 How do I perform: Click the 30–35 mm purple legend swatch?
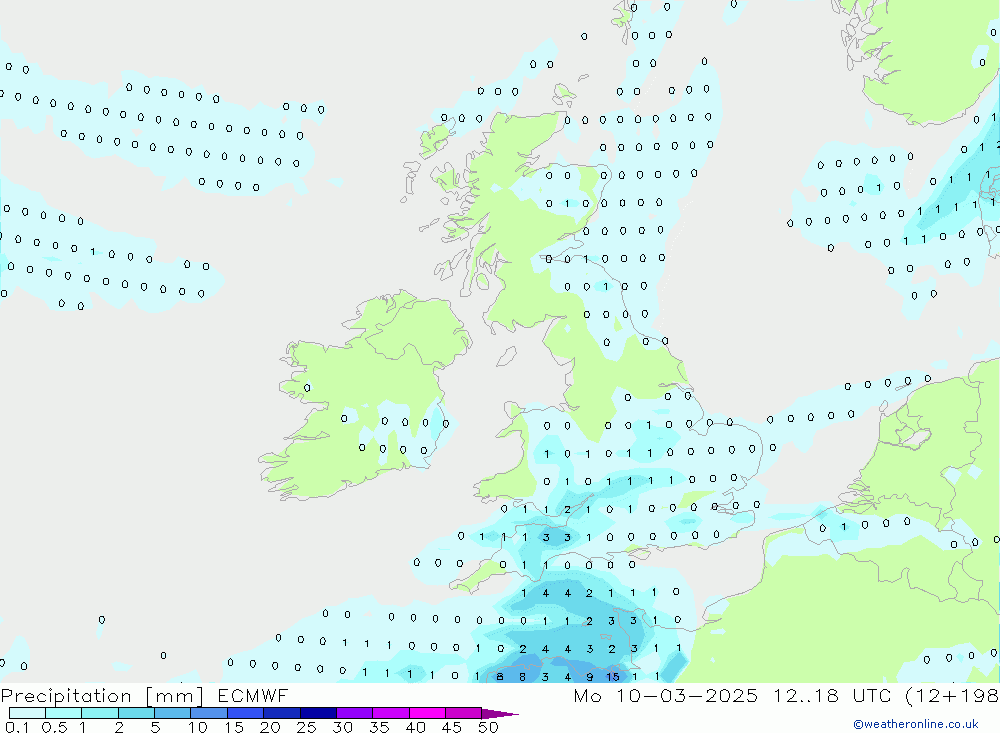(x=354, y=713)
